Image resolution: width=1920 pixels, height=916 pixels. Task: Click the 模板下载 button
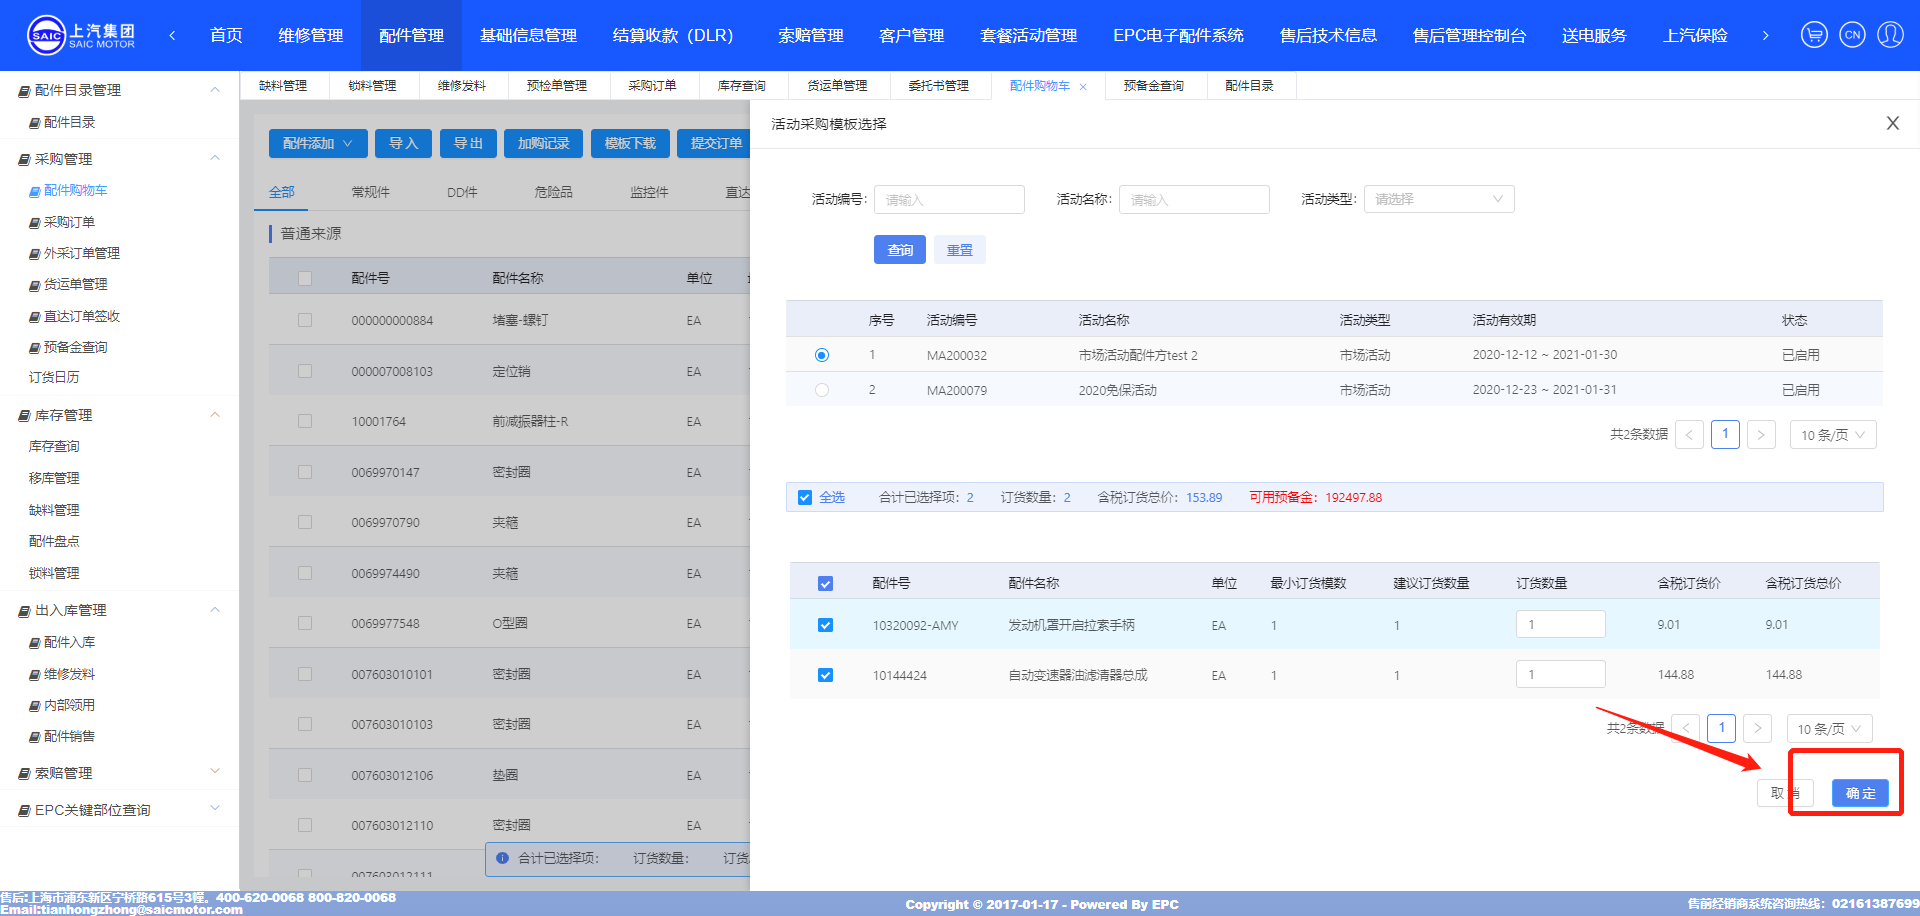tap(630, 143)
